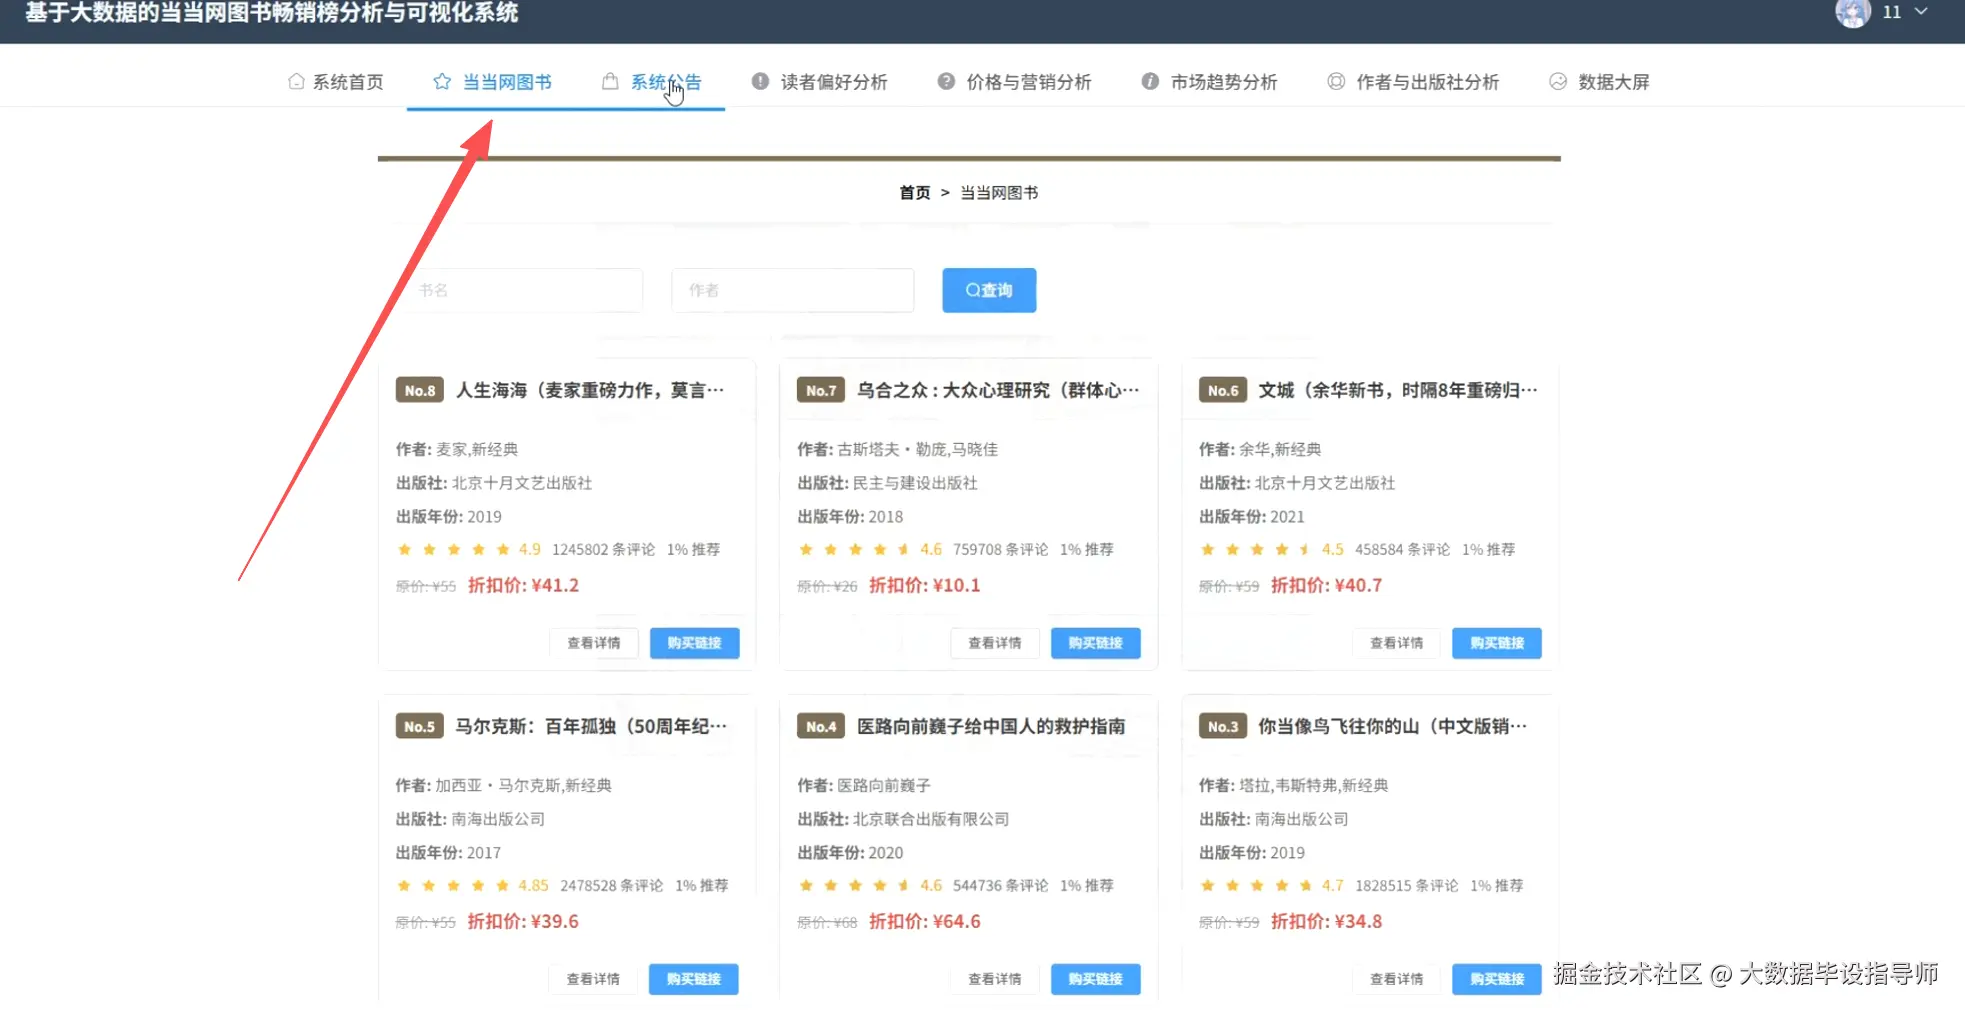Click the No.6 rank badge

coord(1223,390)
